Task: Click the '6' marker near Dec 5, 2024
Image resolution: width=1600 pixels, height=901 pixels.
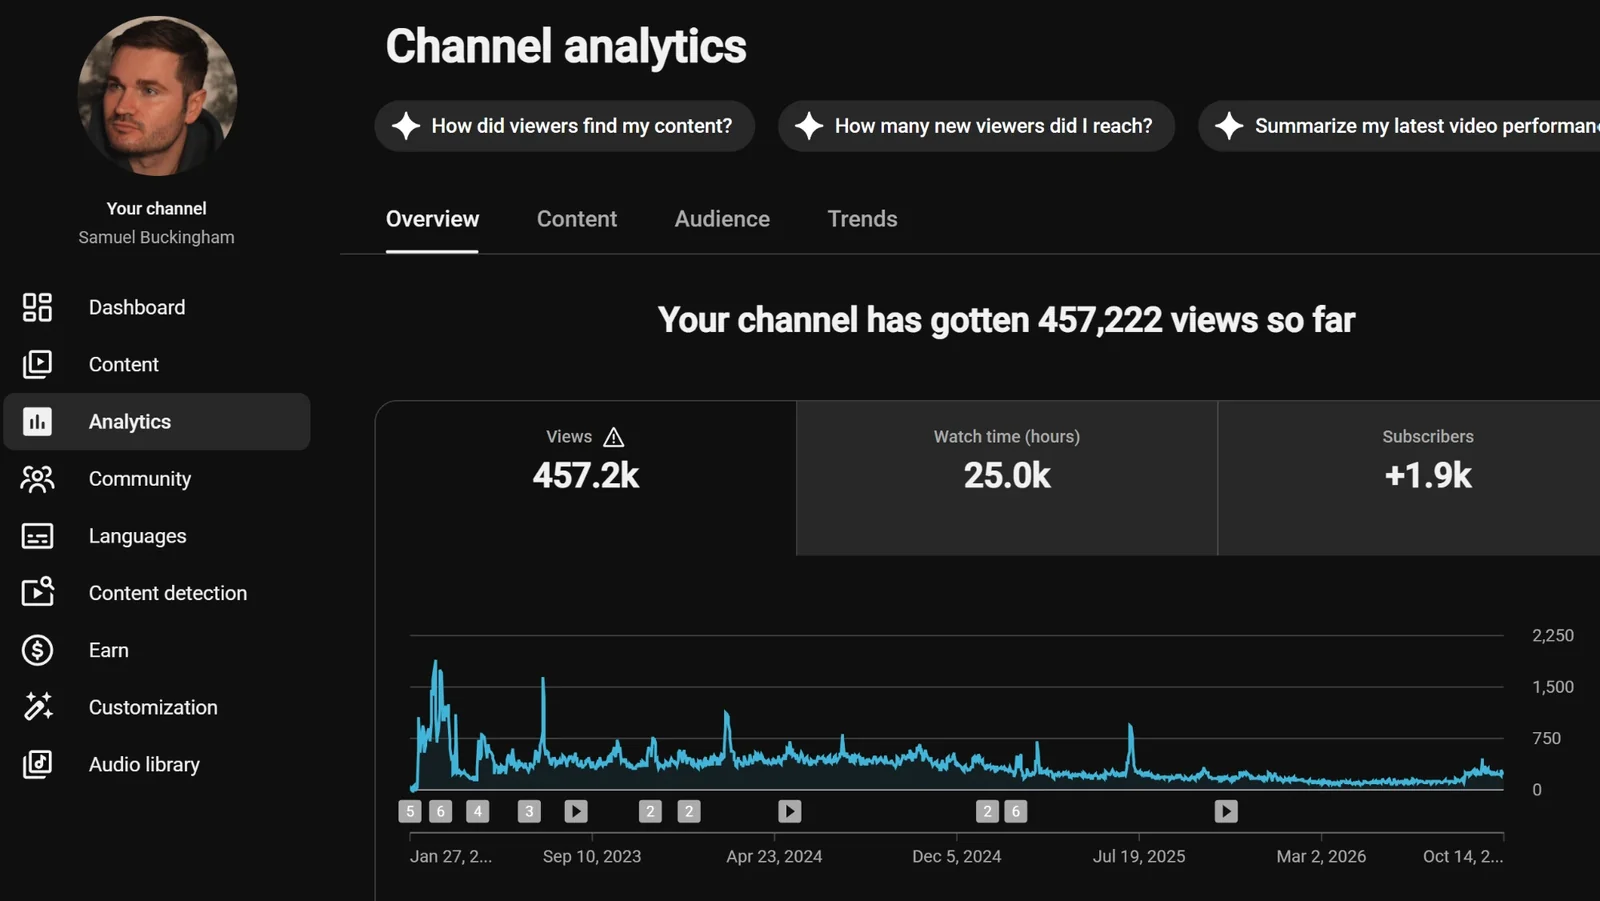Action: click(1015, 811)
